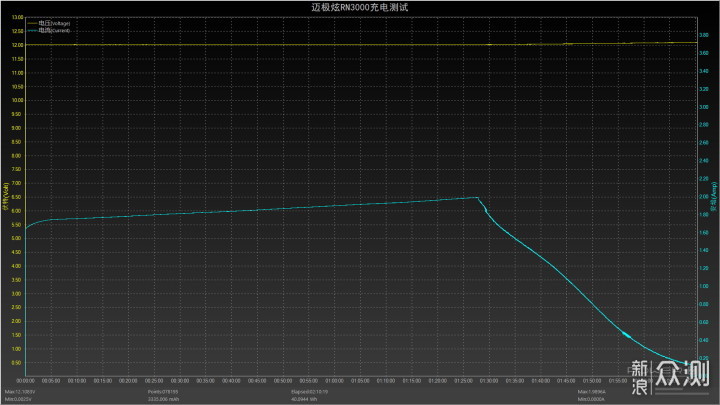Click the yellow voltage line swatch in legend
720x405 pixels.
(32, 23)
